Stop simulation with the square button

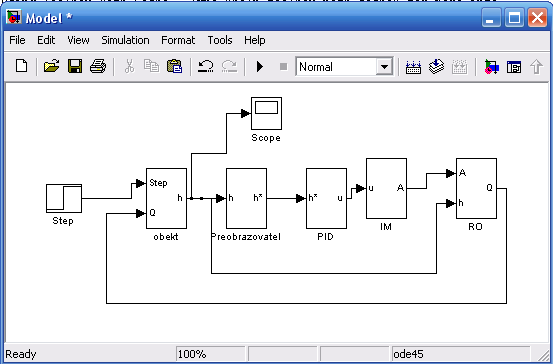pyautogui.click(x=283, y=66)
